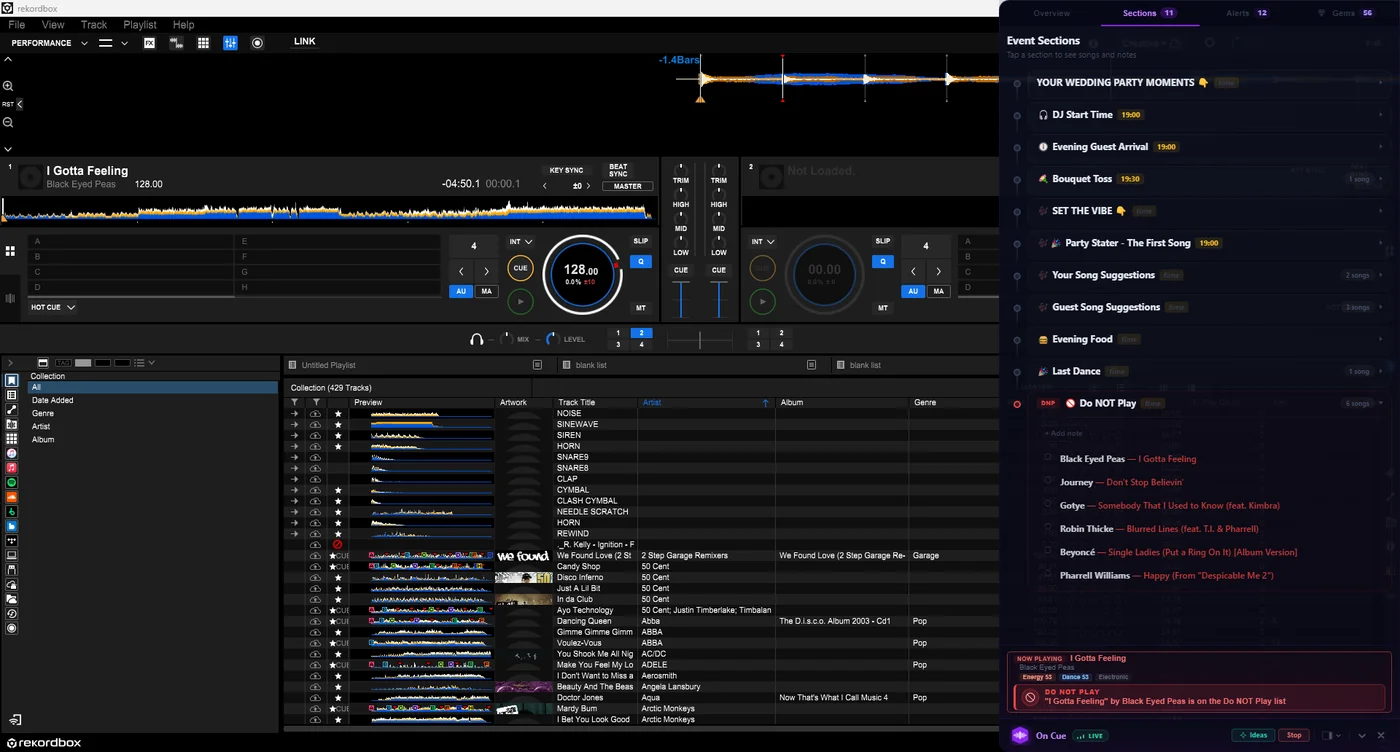The image size is (1400, 752).
Task: Click the beat grid pad icon left of deck 1
Action: point(10,251)
